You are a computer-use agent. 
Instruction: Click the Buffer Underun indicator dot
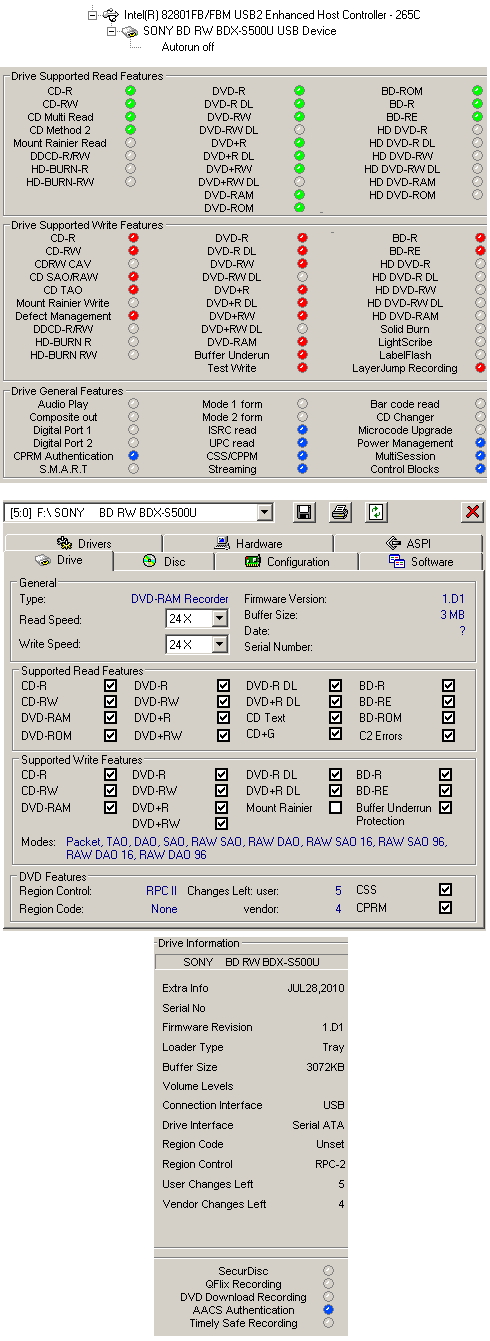(x=302, y=355)
